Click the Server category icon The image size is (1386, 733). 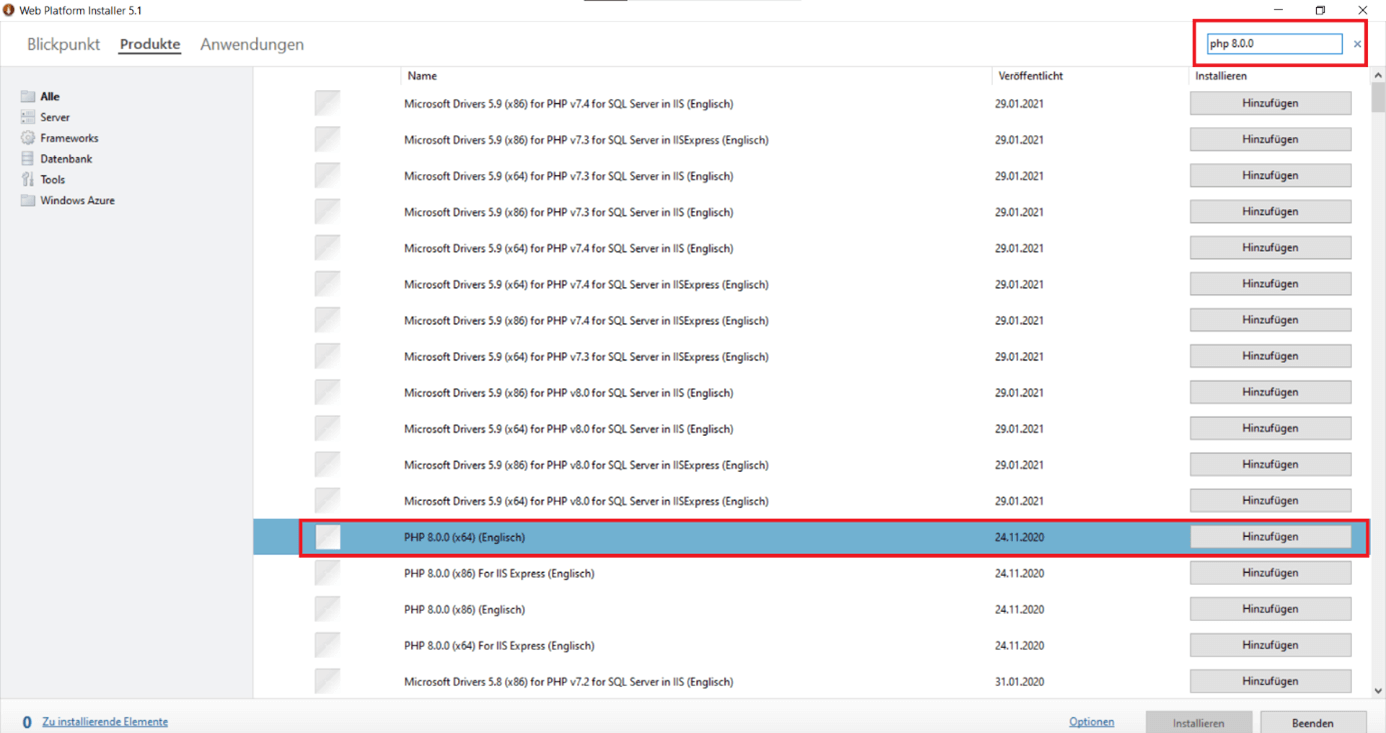coord(28,117)
